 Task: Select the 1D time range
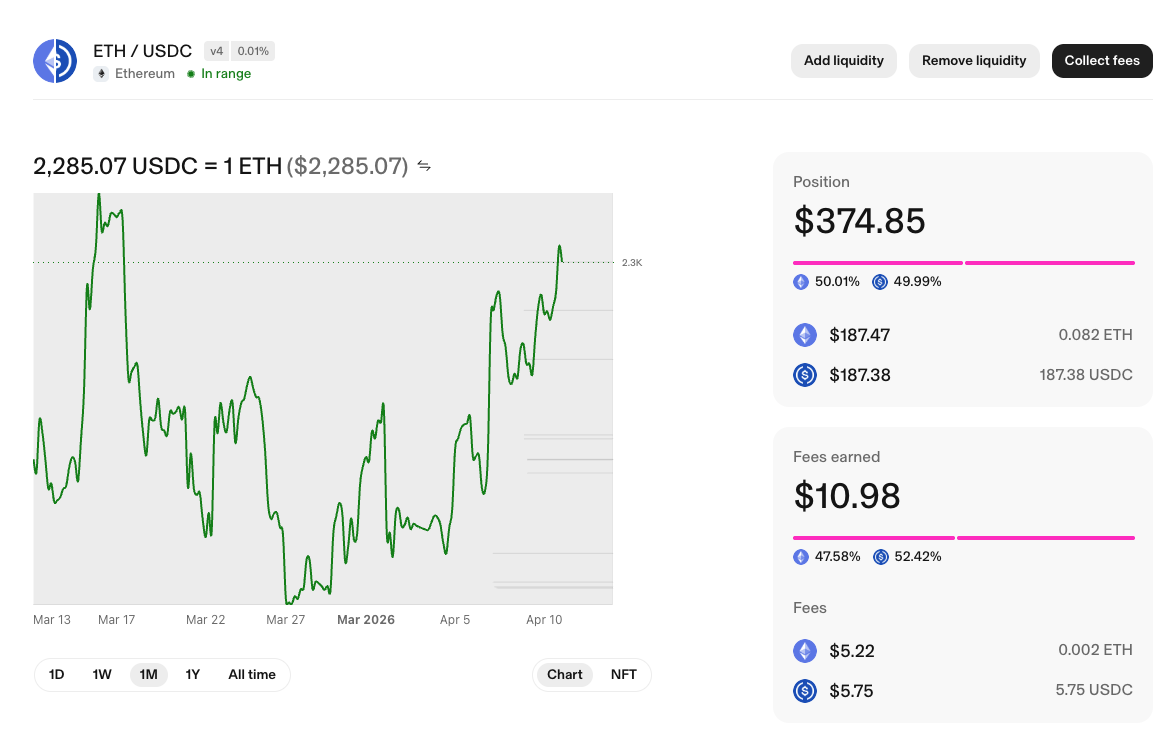(x=57, y=675)
